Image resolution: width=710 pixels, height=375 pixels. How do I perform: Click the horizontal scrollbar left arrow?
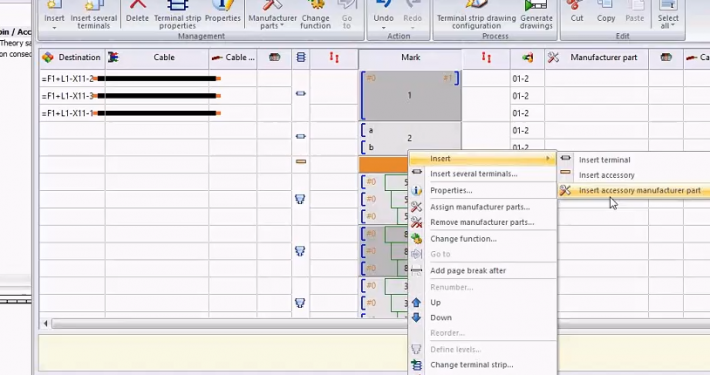[x=45, y=323]
